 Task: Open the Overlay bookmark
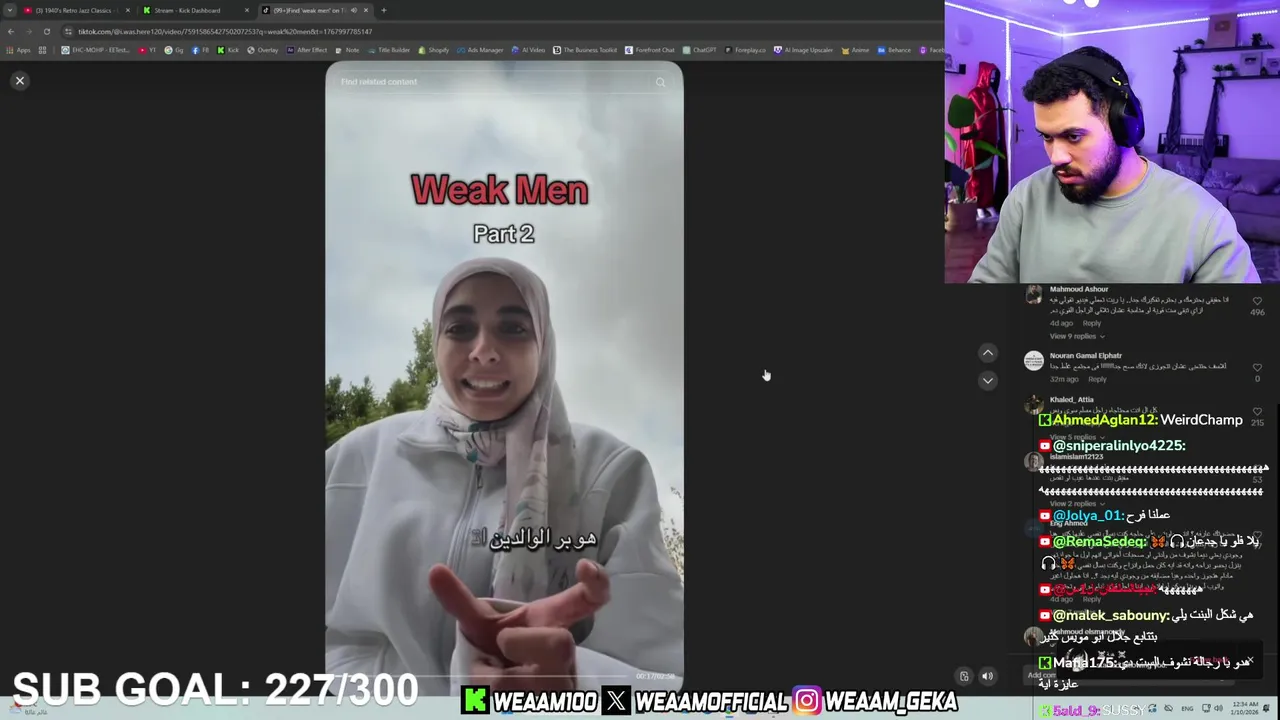click(x=263, y=50)
